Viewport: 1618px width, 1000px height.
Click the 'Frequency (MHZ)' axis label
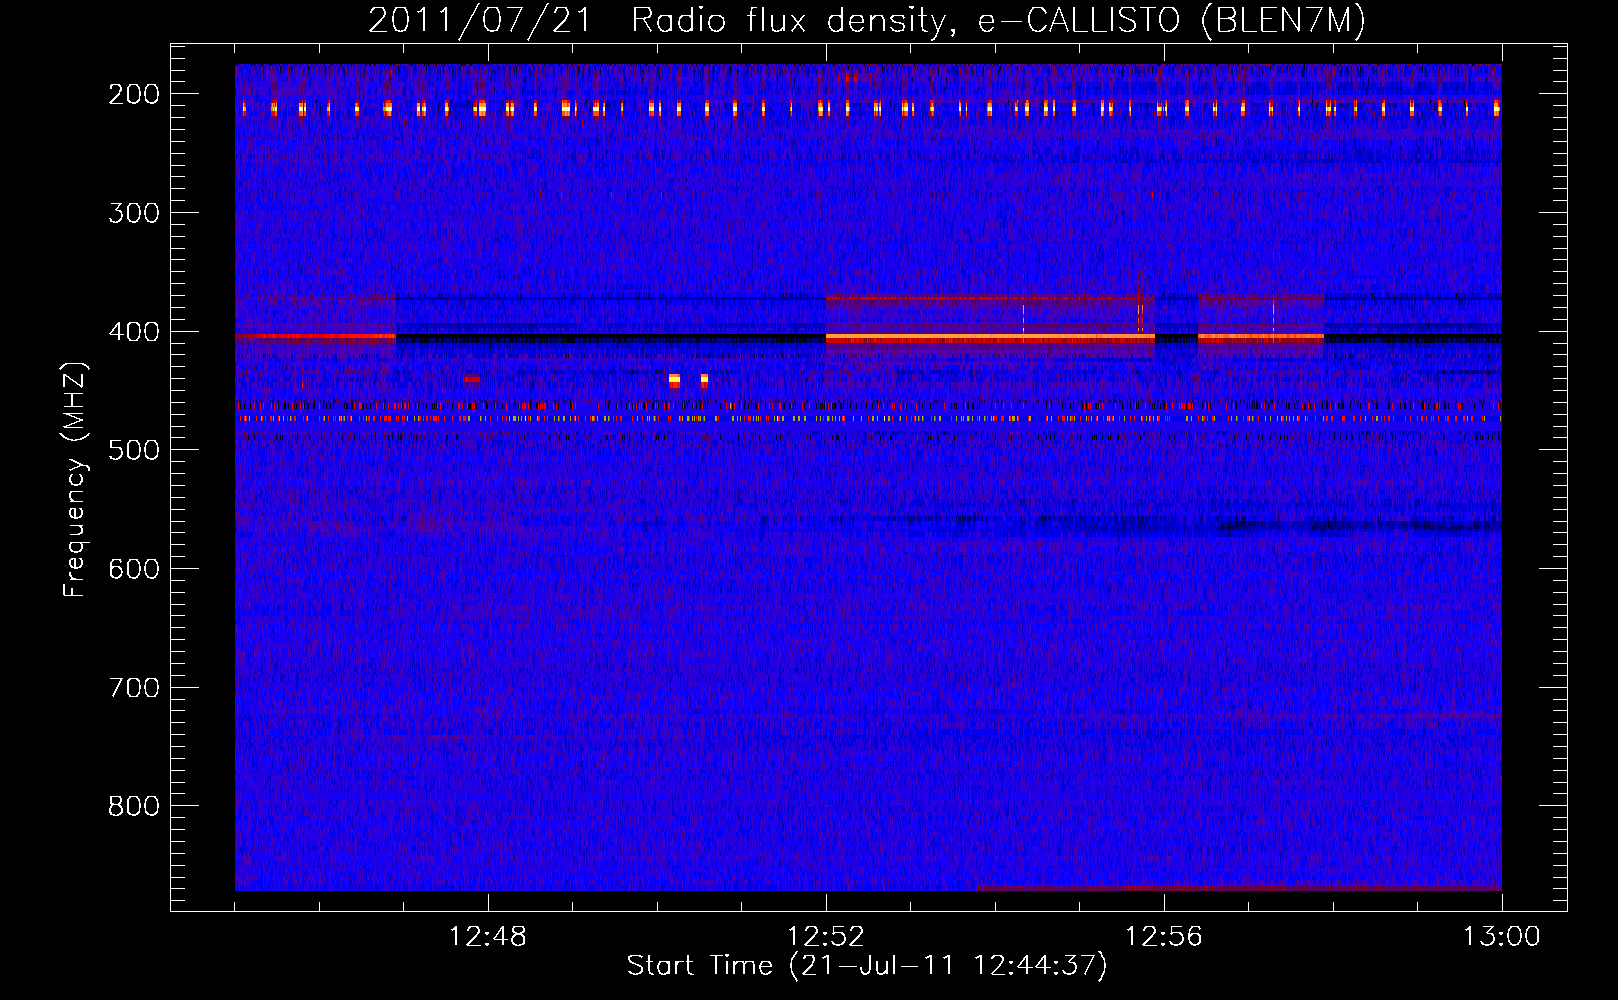tap(75, 480)
